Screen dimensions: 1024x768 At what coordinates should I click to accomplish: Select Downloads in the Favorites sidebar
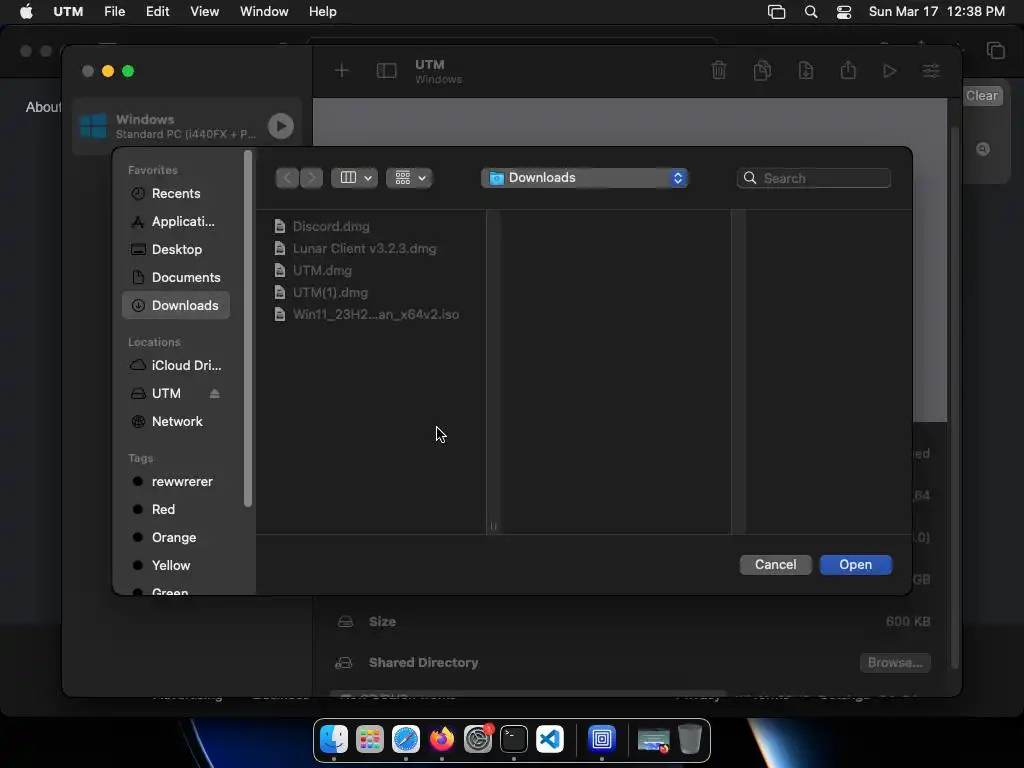tap(176, 306)
